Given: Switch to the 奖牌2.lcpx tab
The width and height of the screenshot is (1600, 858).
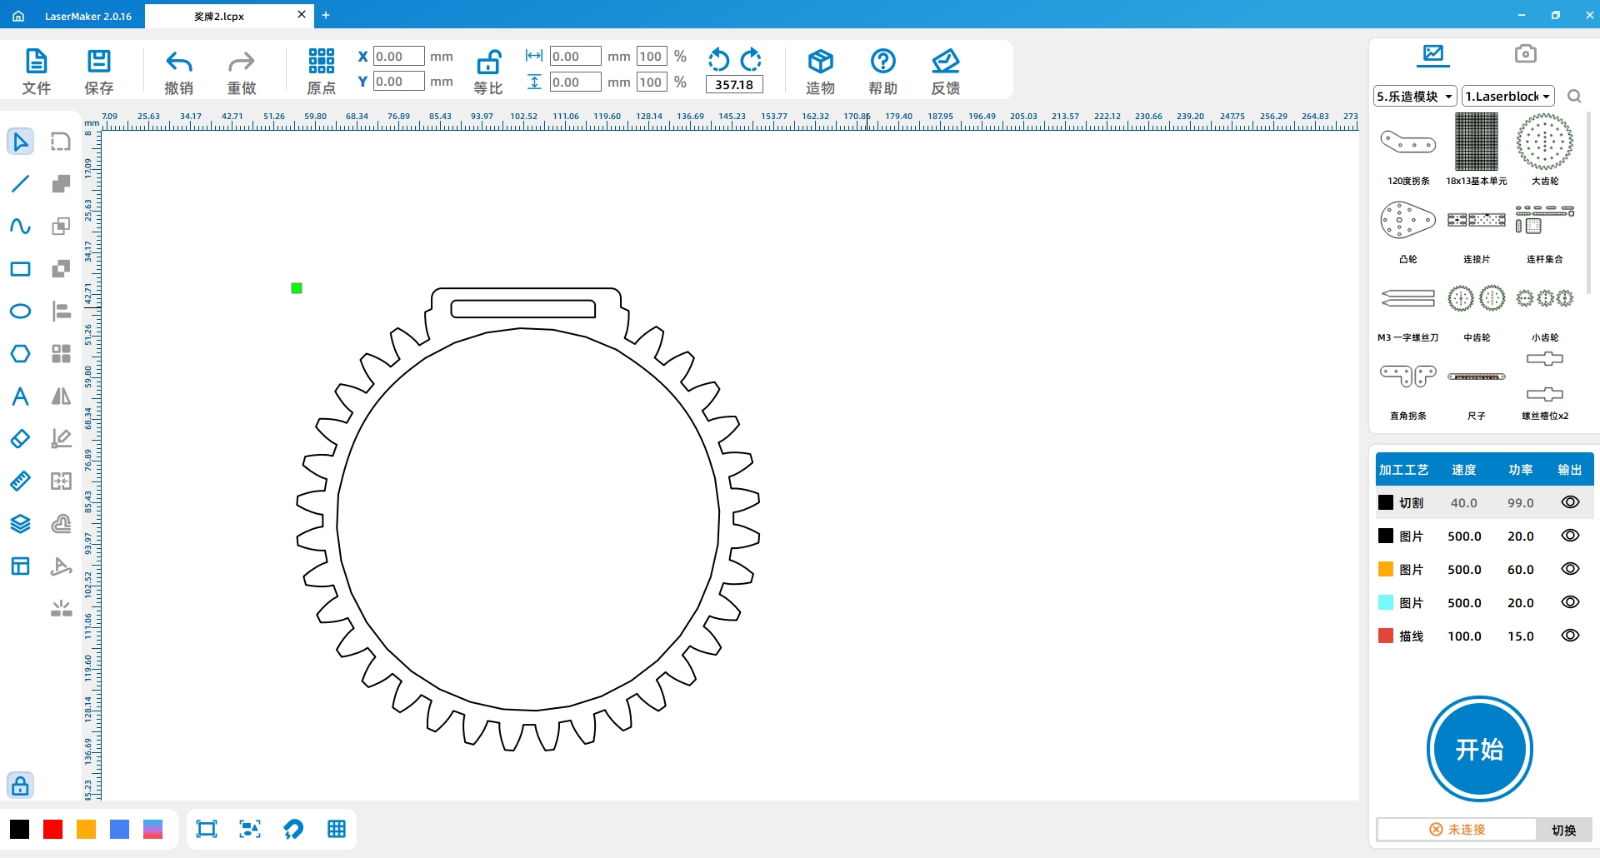Looking at the screenshot, I should (220, 16).
